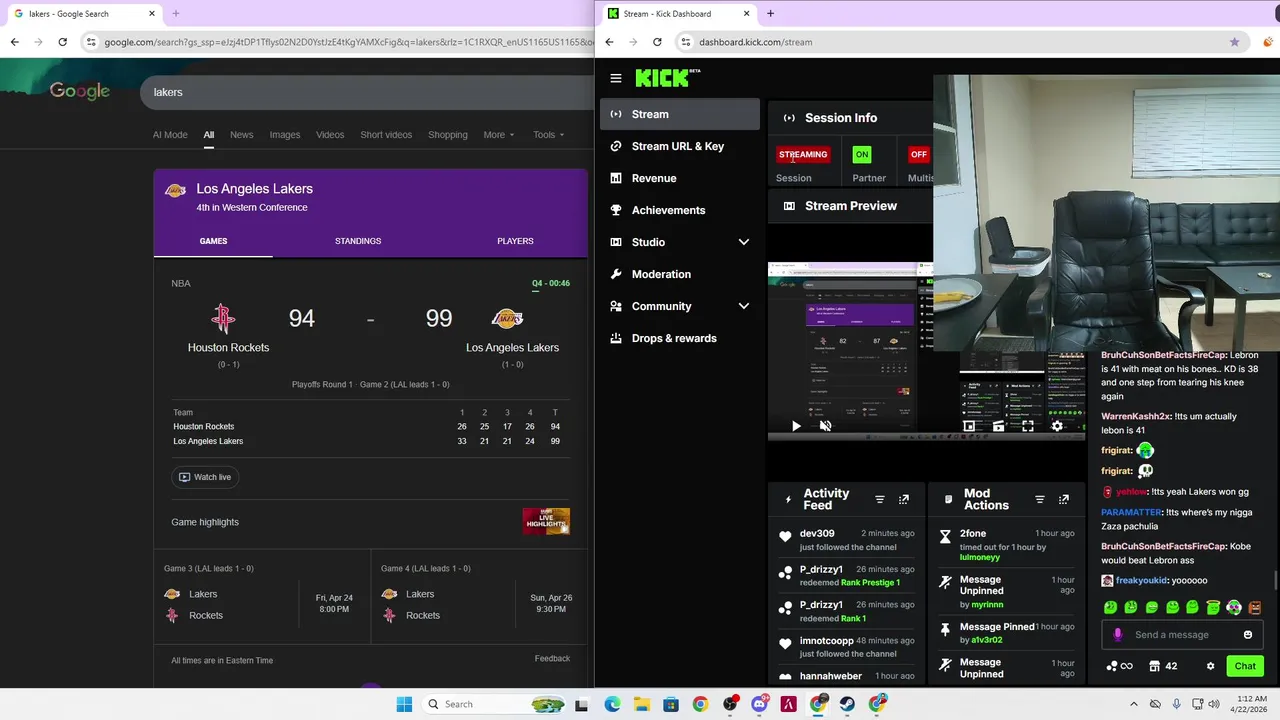Open Moderation page

(680, 274)
